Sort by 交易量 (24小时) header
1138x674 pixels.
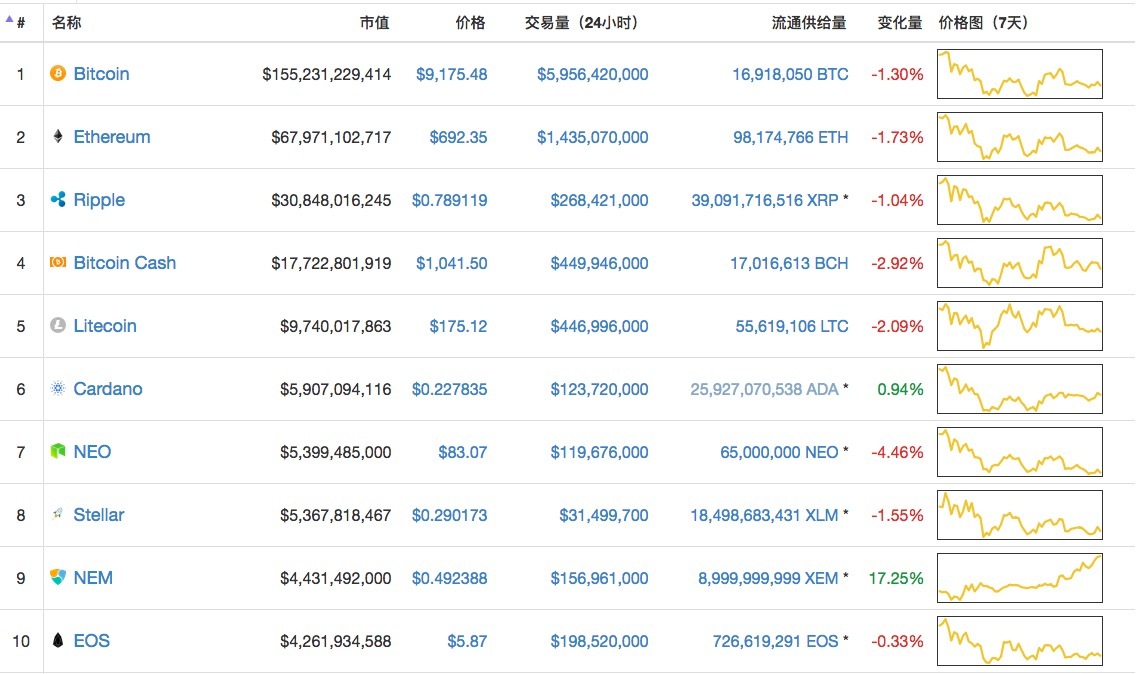tap(582, 23)
